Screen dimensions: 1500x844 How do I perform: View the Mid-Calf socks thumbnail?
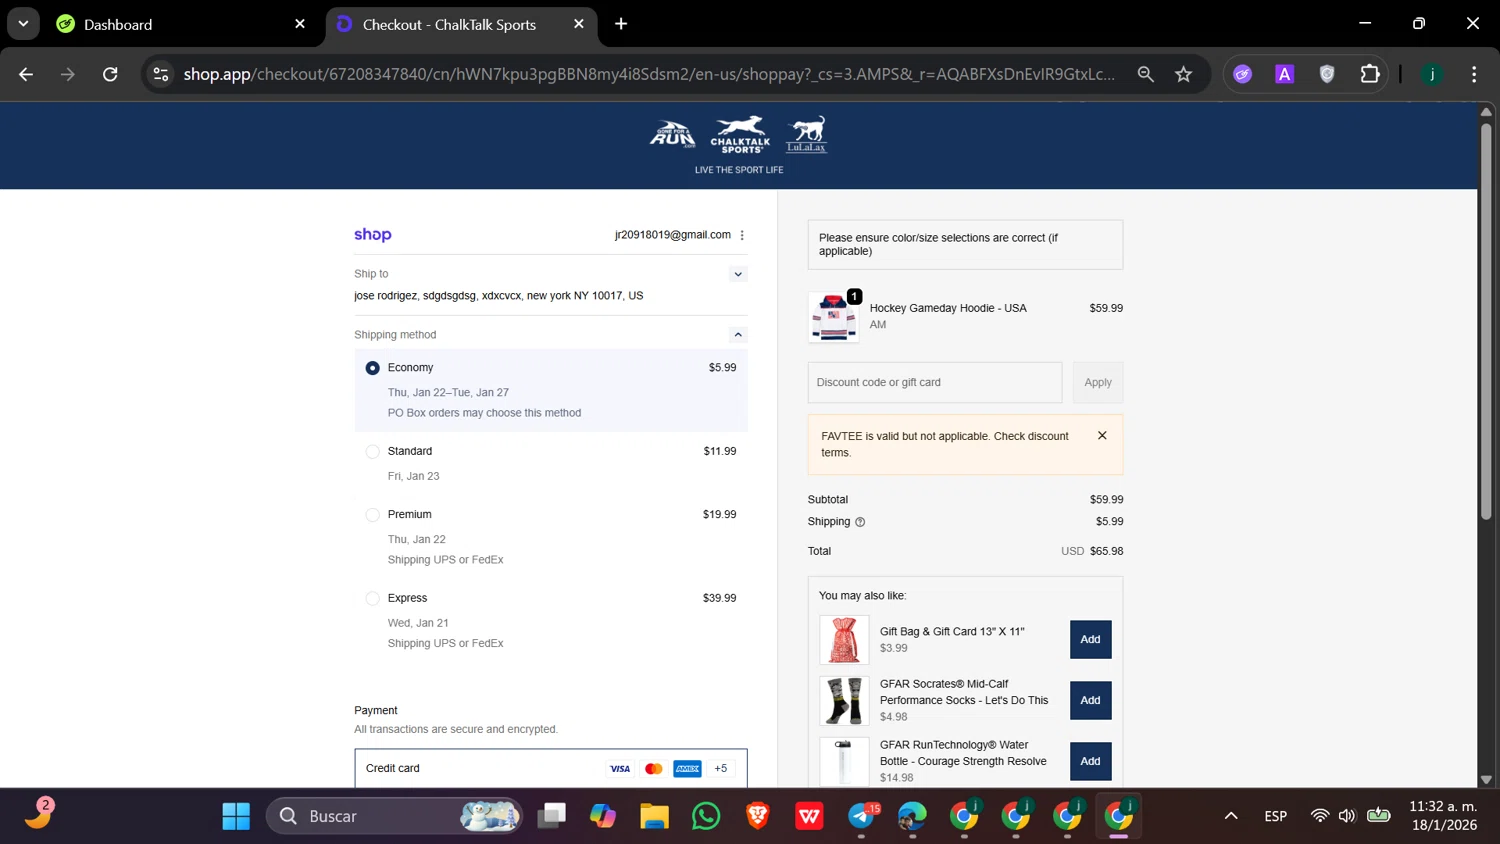(844, 700)
